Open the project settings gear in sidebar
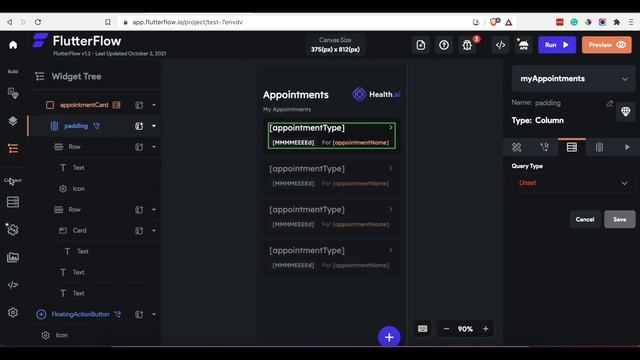Viewport: 640px width, 360px height. (x=13, y=313)
